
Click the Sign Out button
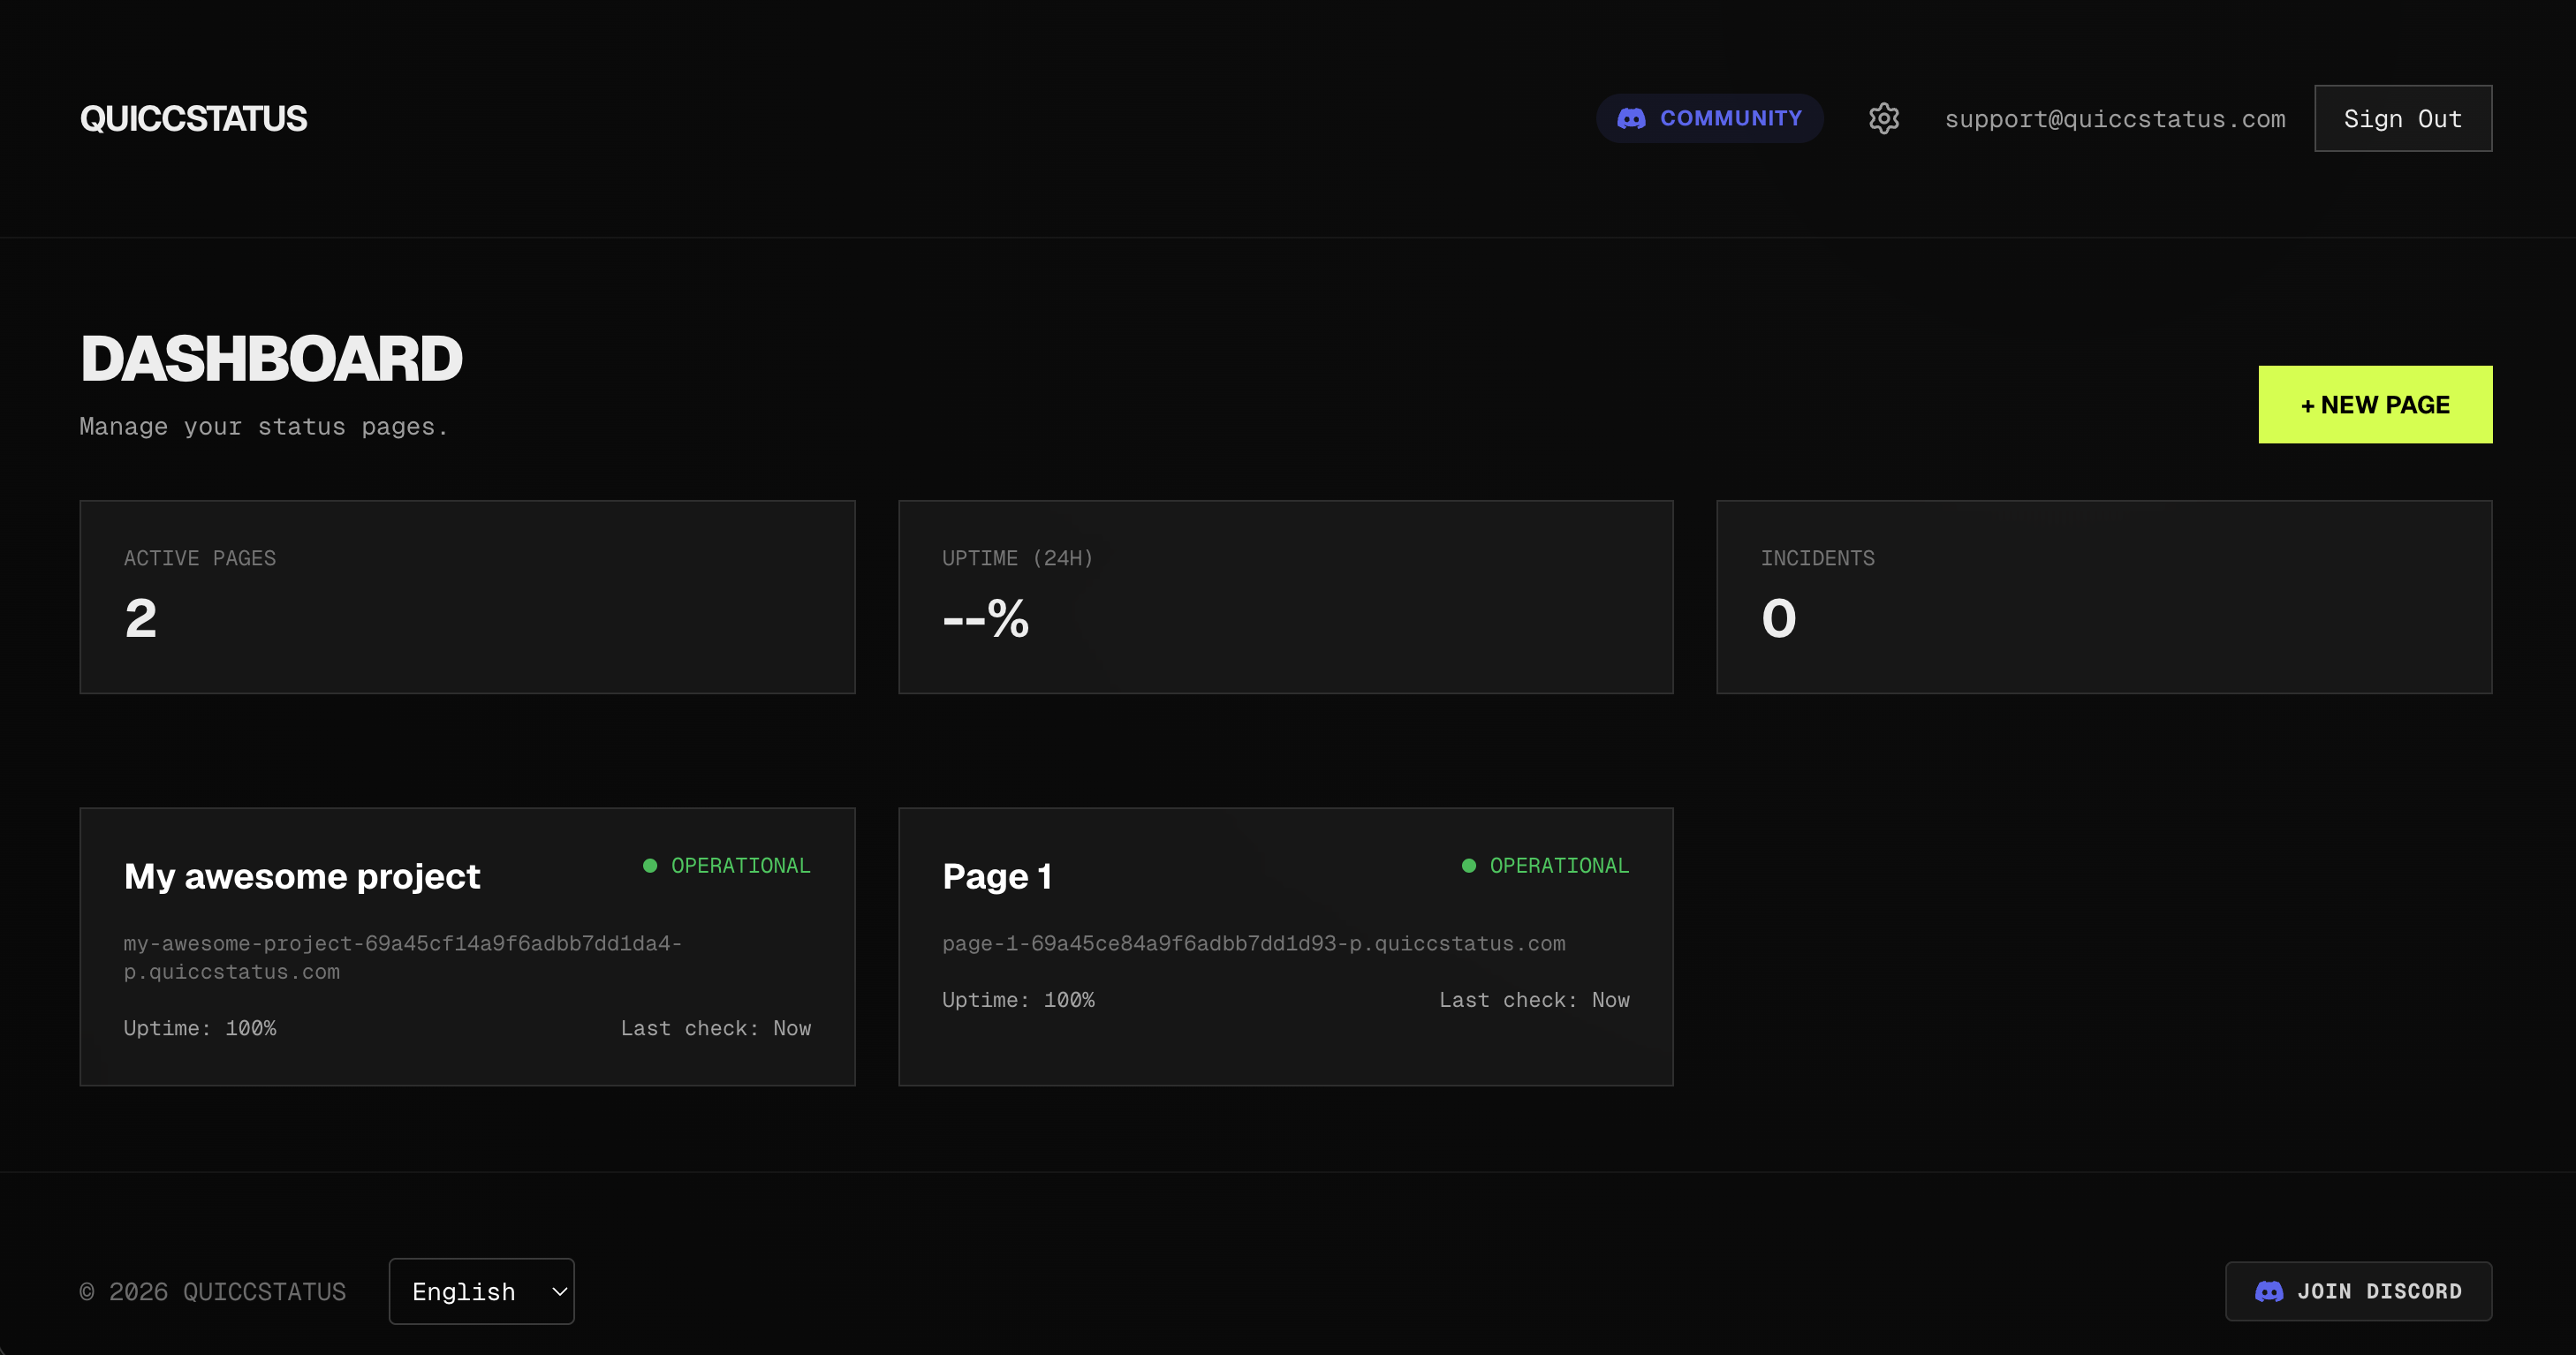click(x=2402, y=118)
